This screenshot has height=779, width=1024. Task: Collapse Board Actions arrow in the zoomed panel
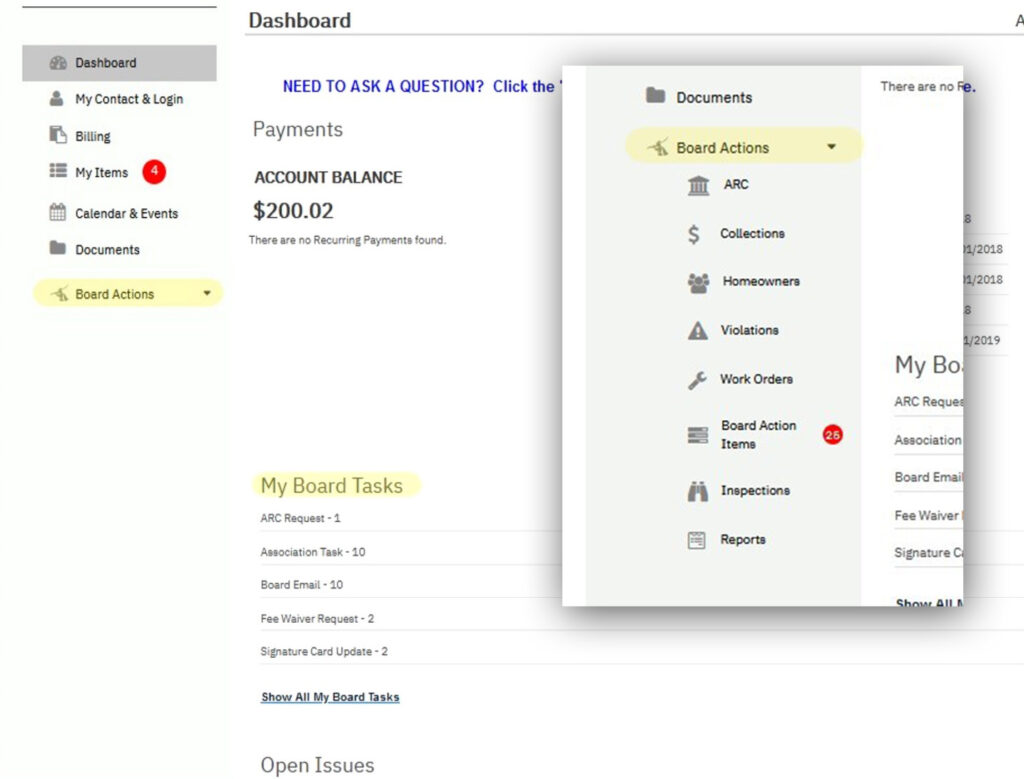pyautogui.click(x=831, y=146)
